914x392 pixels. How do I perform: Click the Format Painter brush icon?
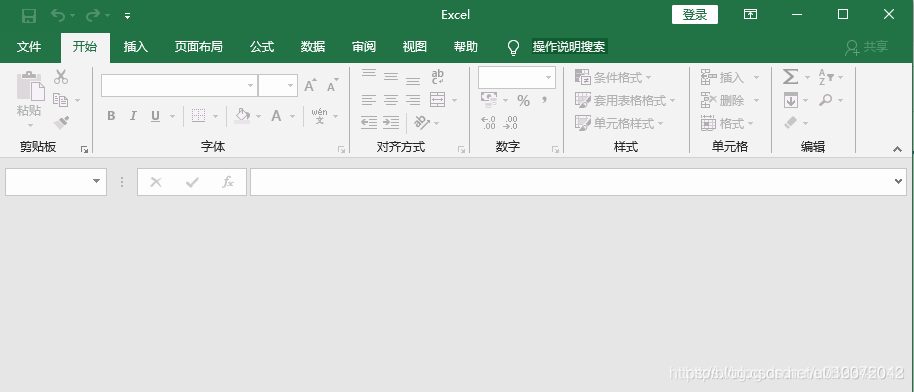tap(61, 122)
